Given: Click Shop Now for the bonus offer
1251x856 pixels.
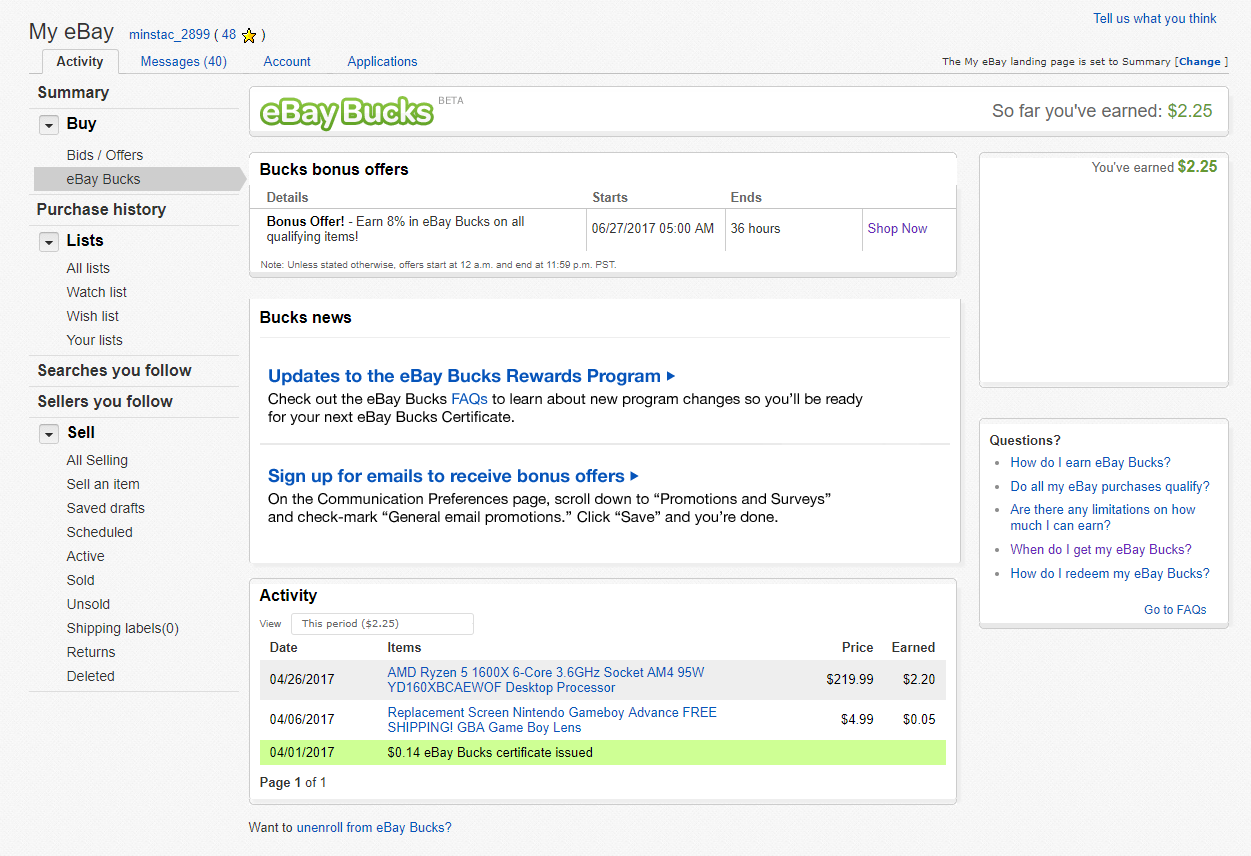Looking at the screenshot, I should pos(897,228).
